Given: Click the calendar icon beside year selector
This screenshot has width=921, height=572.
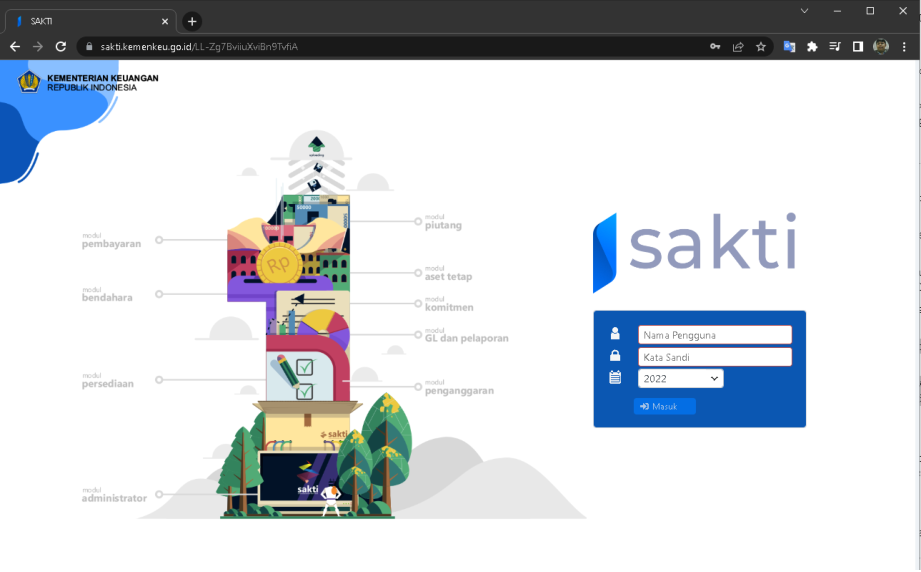Looking at the screenshot, I should coord(615,378).
